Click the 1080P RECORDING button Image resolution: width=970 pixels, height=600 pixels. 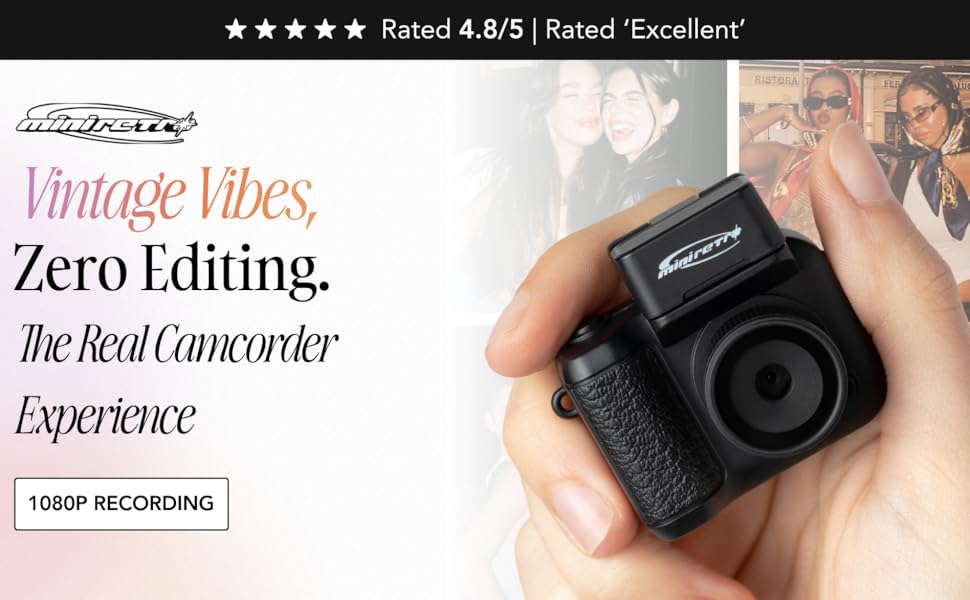[121, 504]
